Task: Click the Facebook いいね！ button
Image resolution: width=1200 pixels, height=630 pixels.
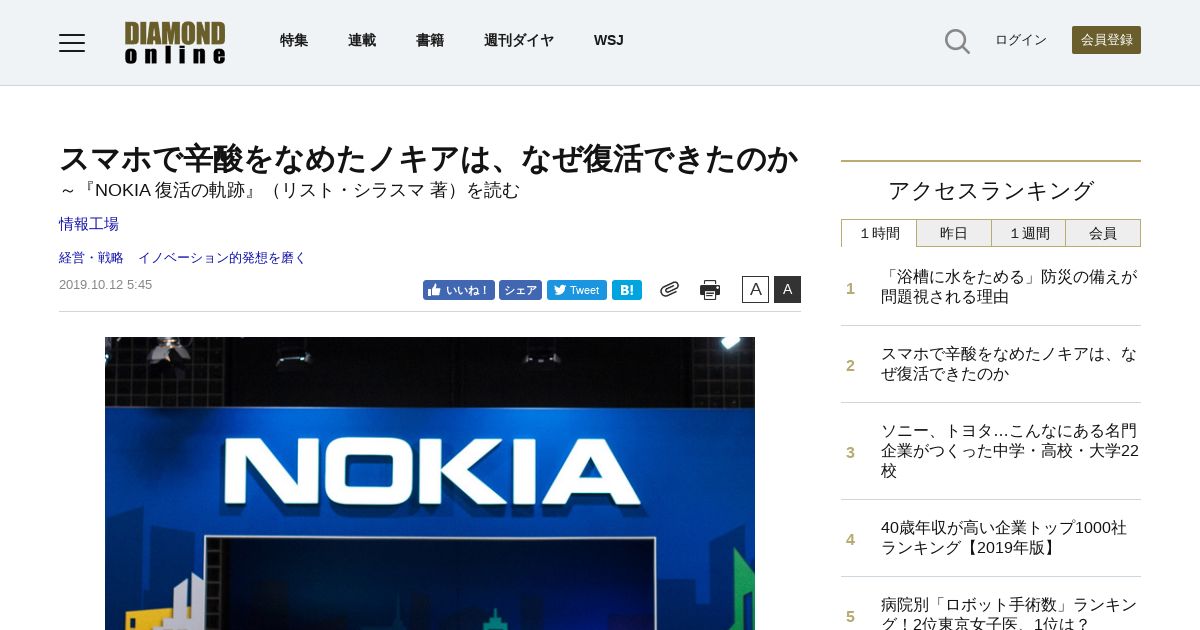Action: coord(458,290)
